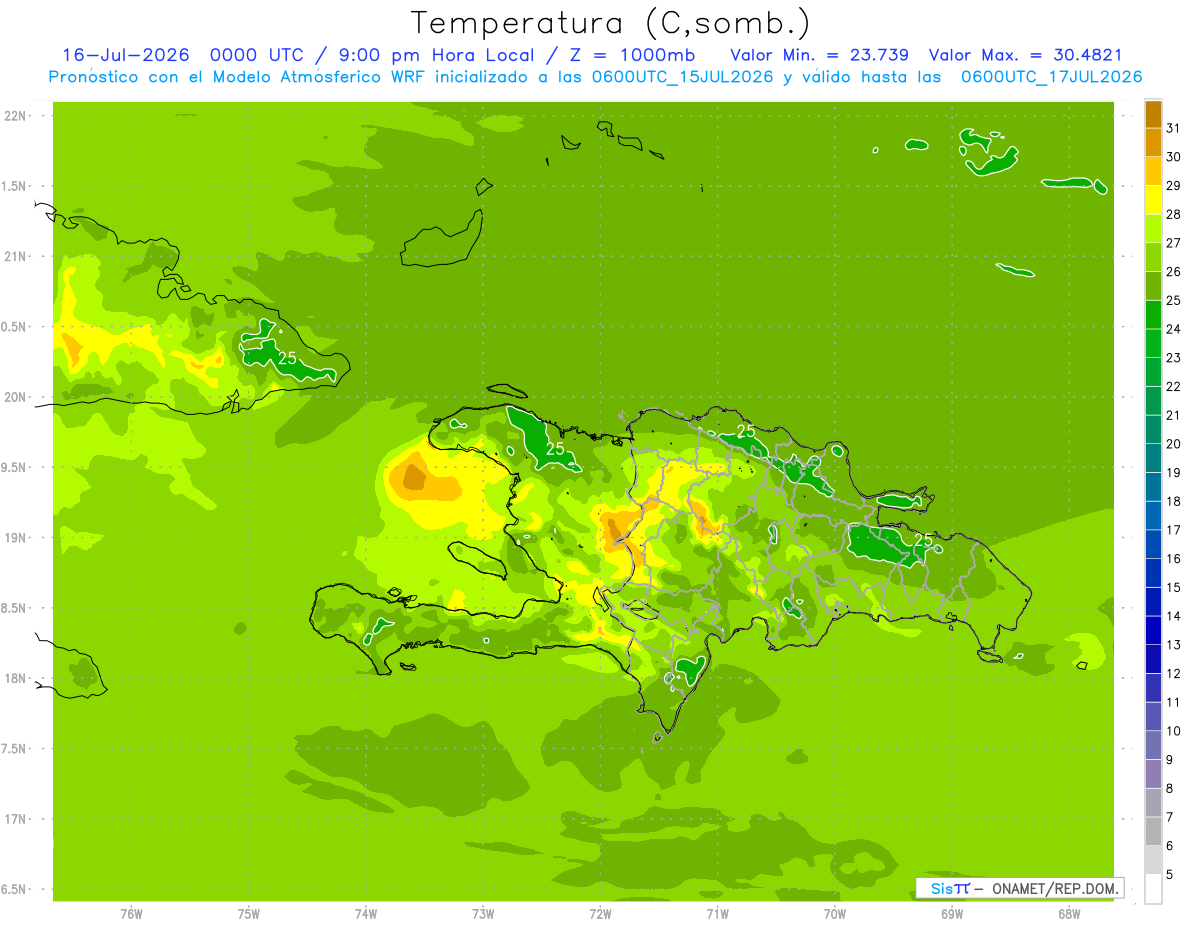Viewport: 1200px width, 927px height.
Task: Click the 'Valor Min. = 23.739' readout
Action: pos(819,55)
